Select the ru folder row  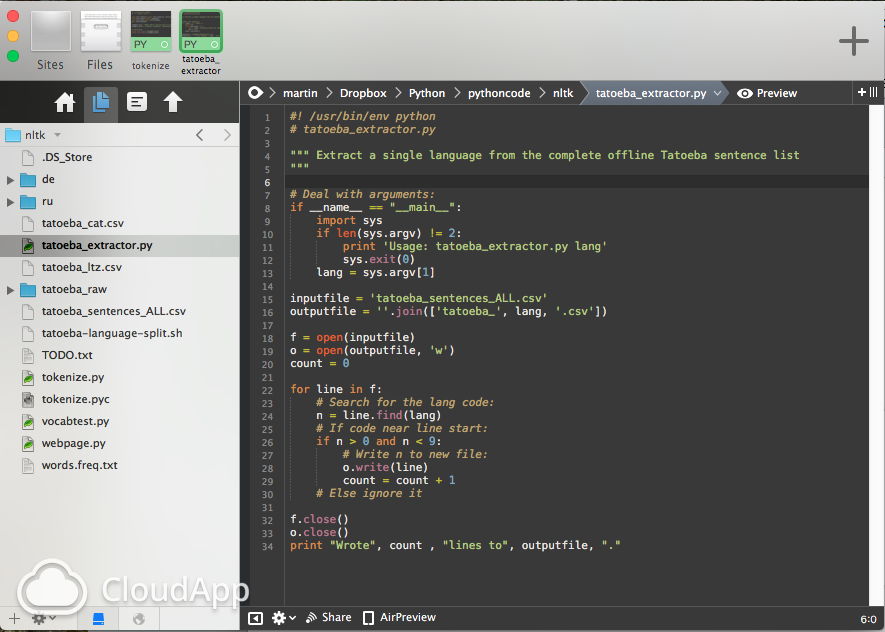click(120, 201)
